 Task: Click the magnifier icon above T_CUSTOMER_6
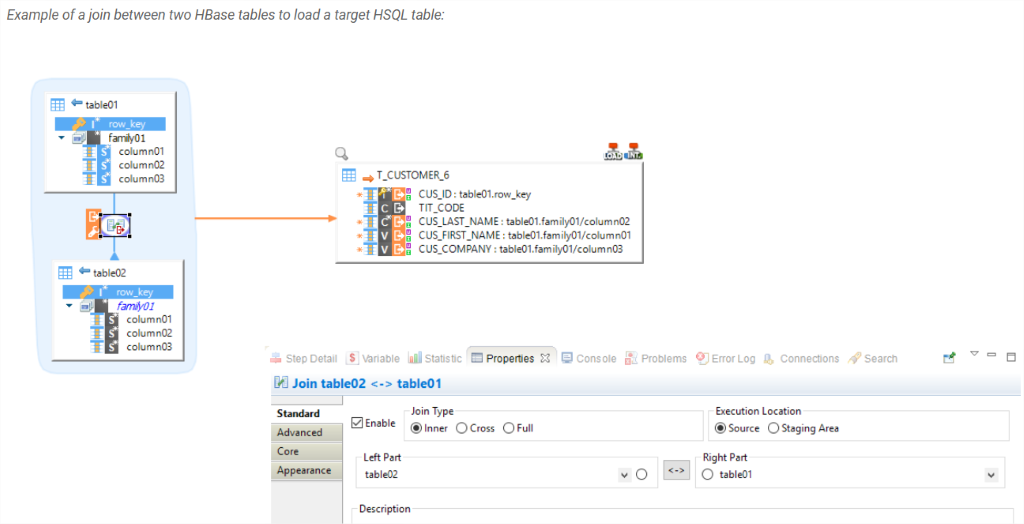(342, 154)
